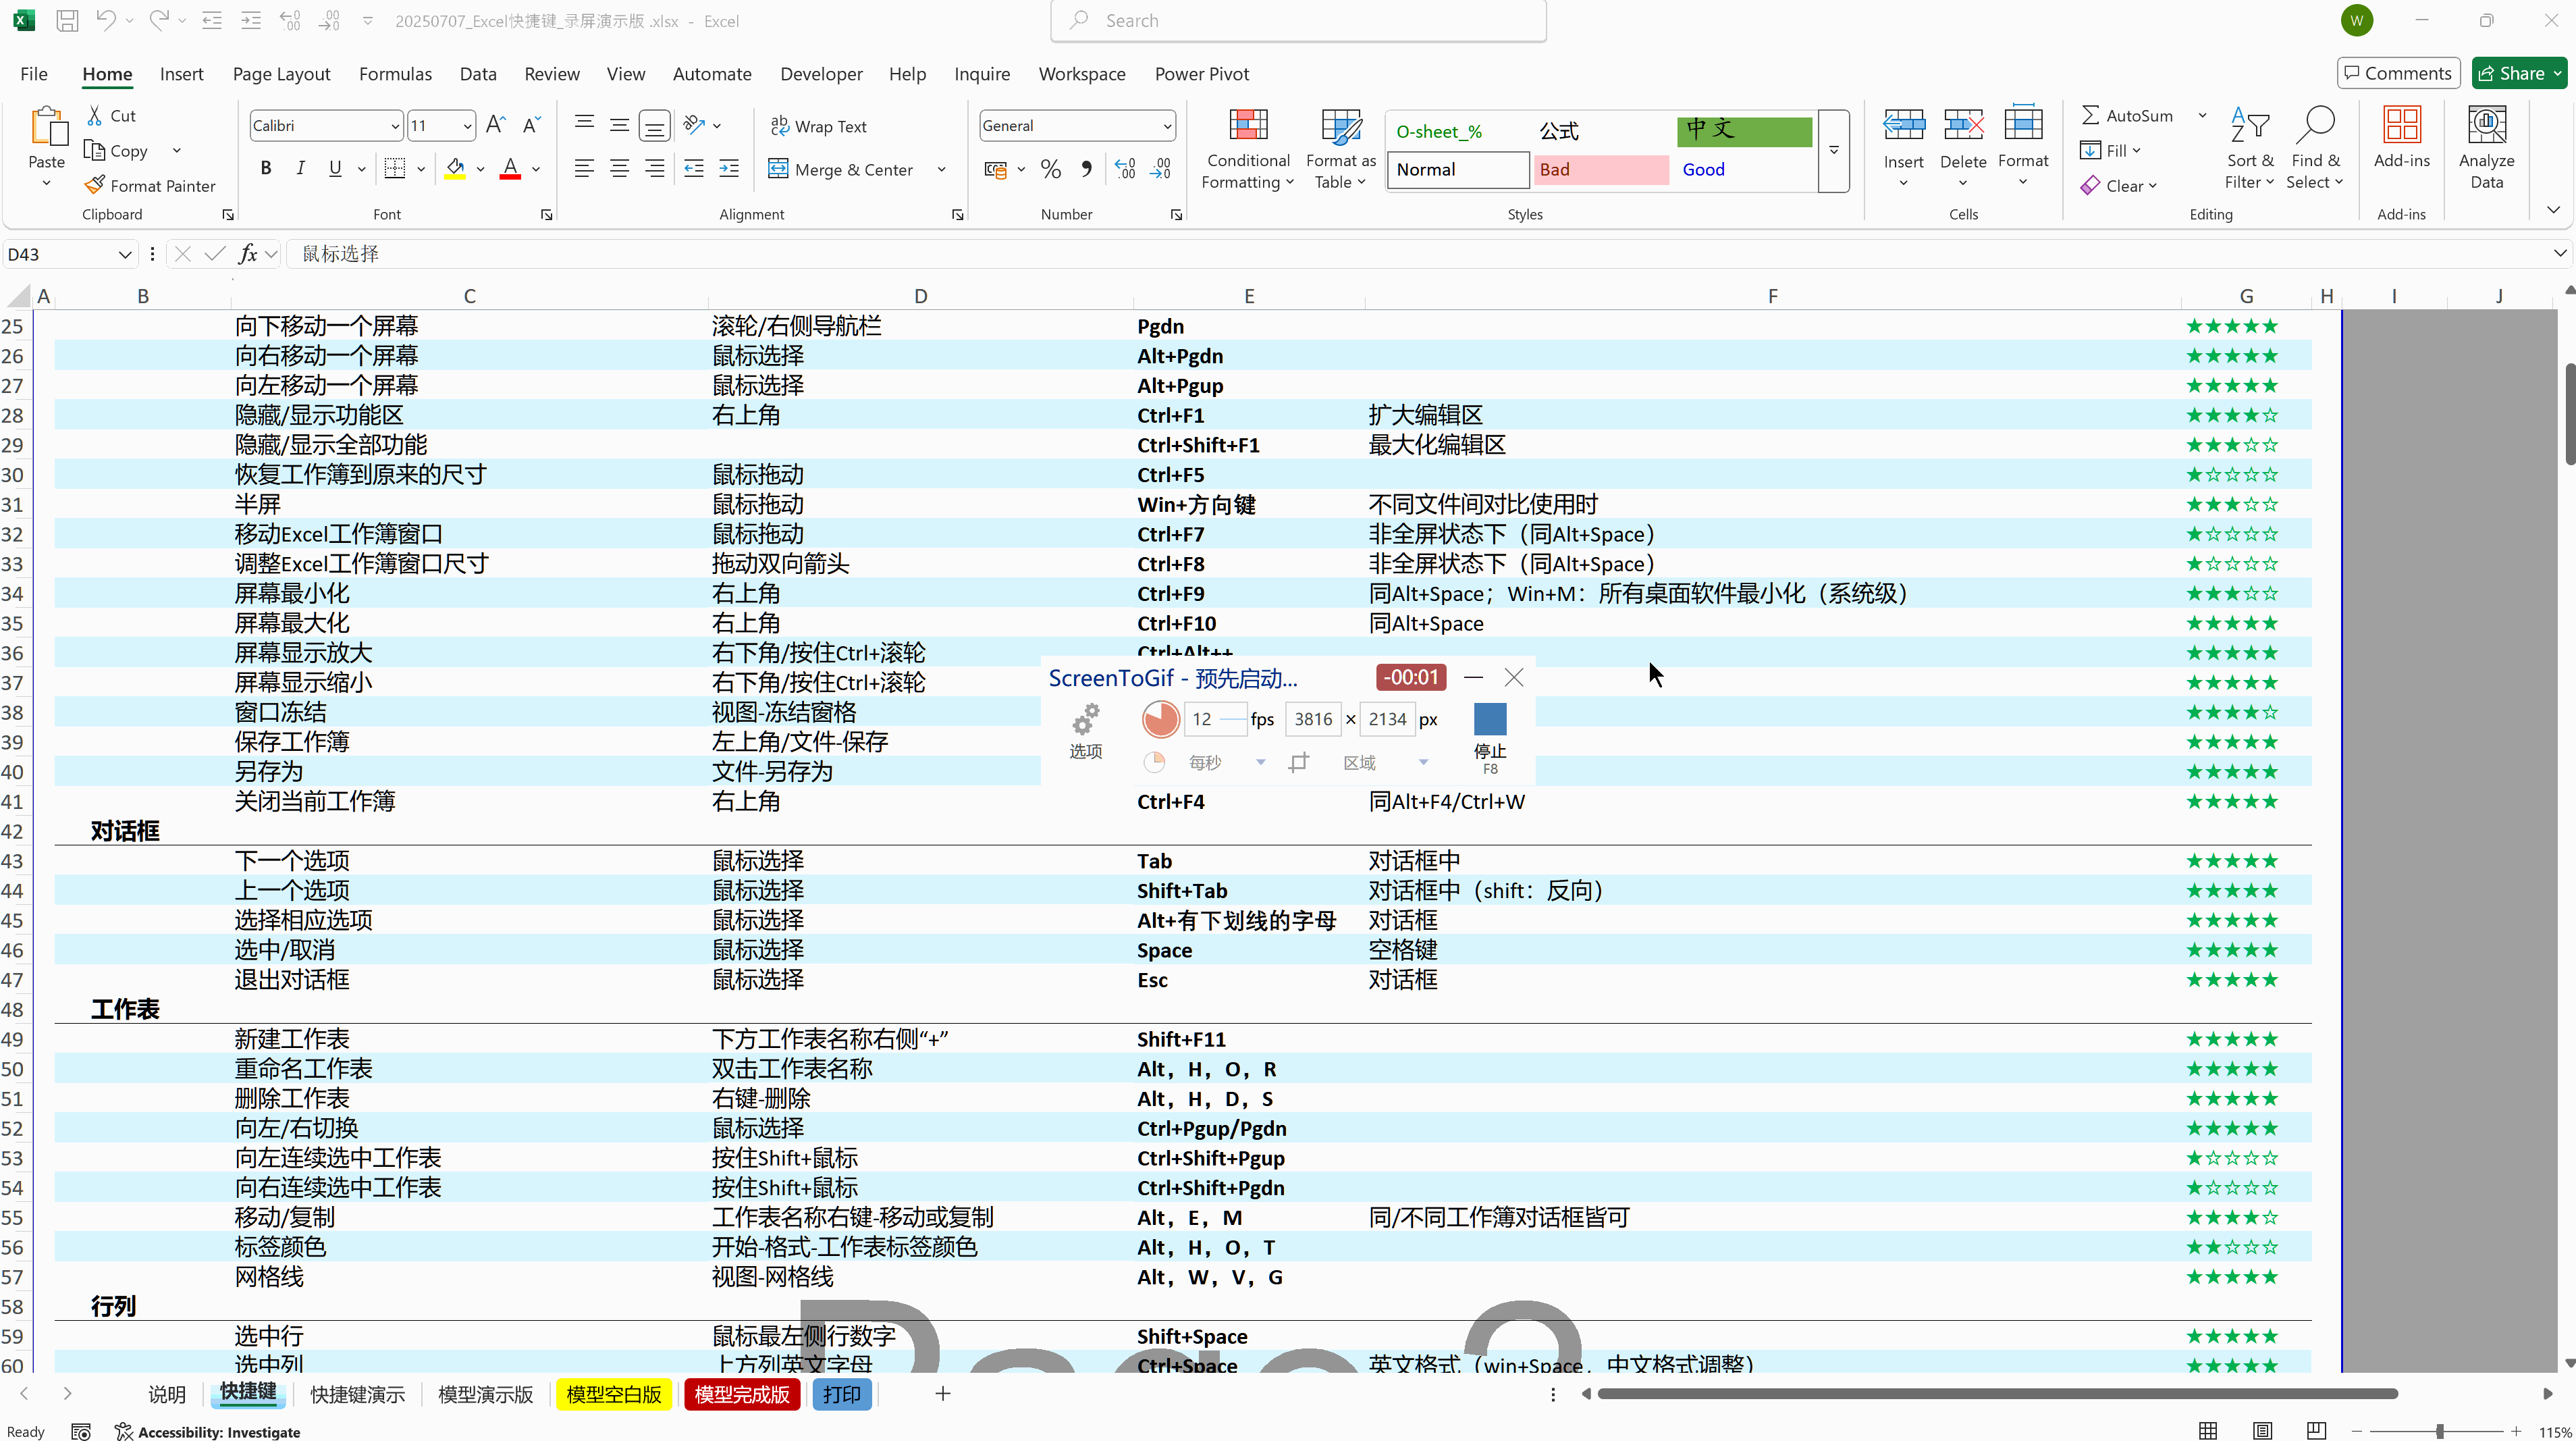Open Find & Select menu
This screenshot has width=2576, height=1441.
2315,148
